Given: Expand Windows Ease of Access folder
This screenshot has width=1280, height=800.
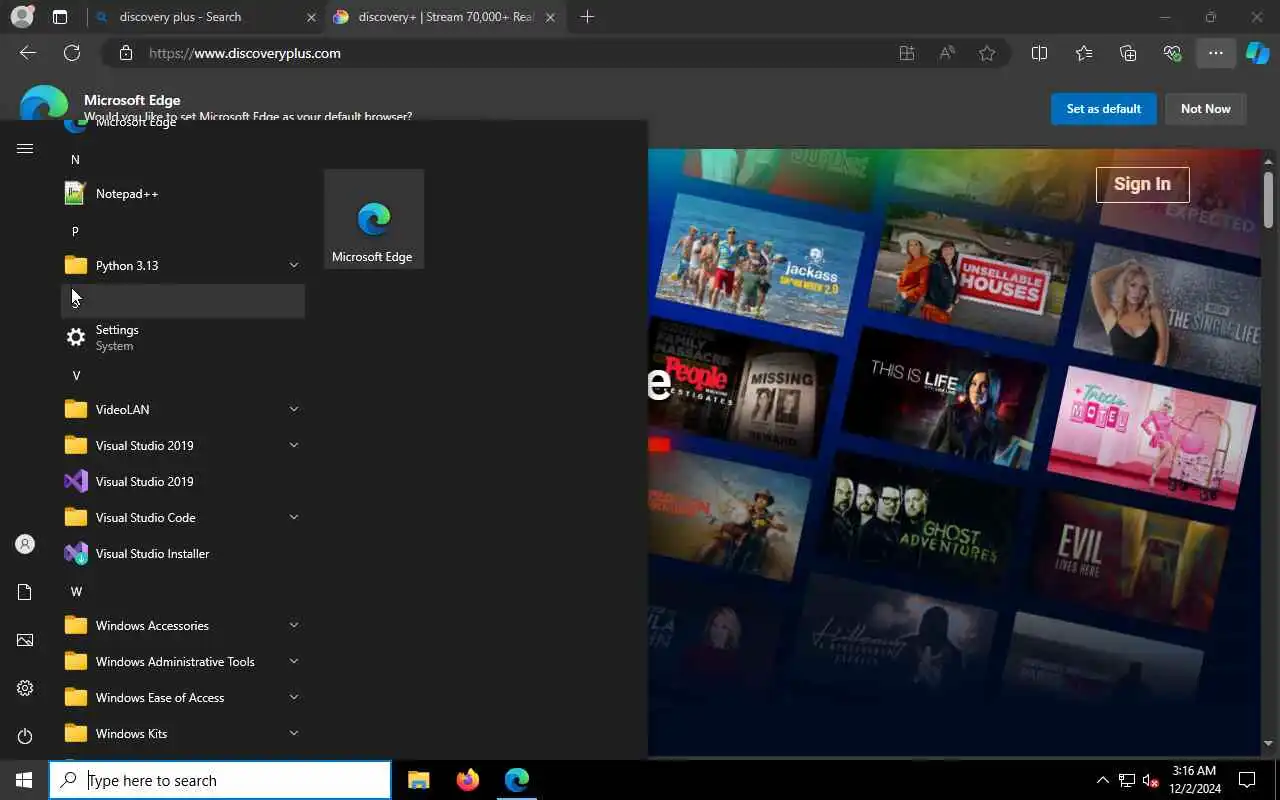Looking at the screenshot, I should click(x=183, y=697).
